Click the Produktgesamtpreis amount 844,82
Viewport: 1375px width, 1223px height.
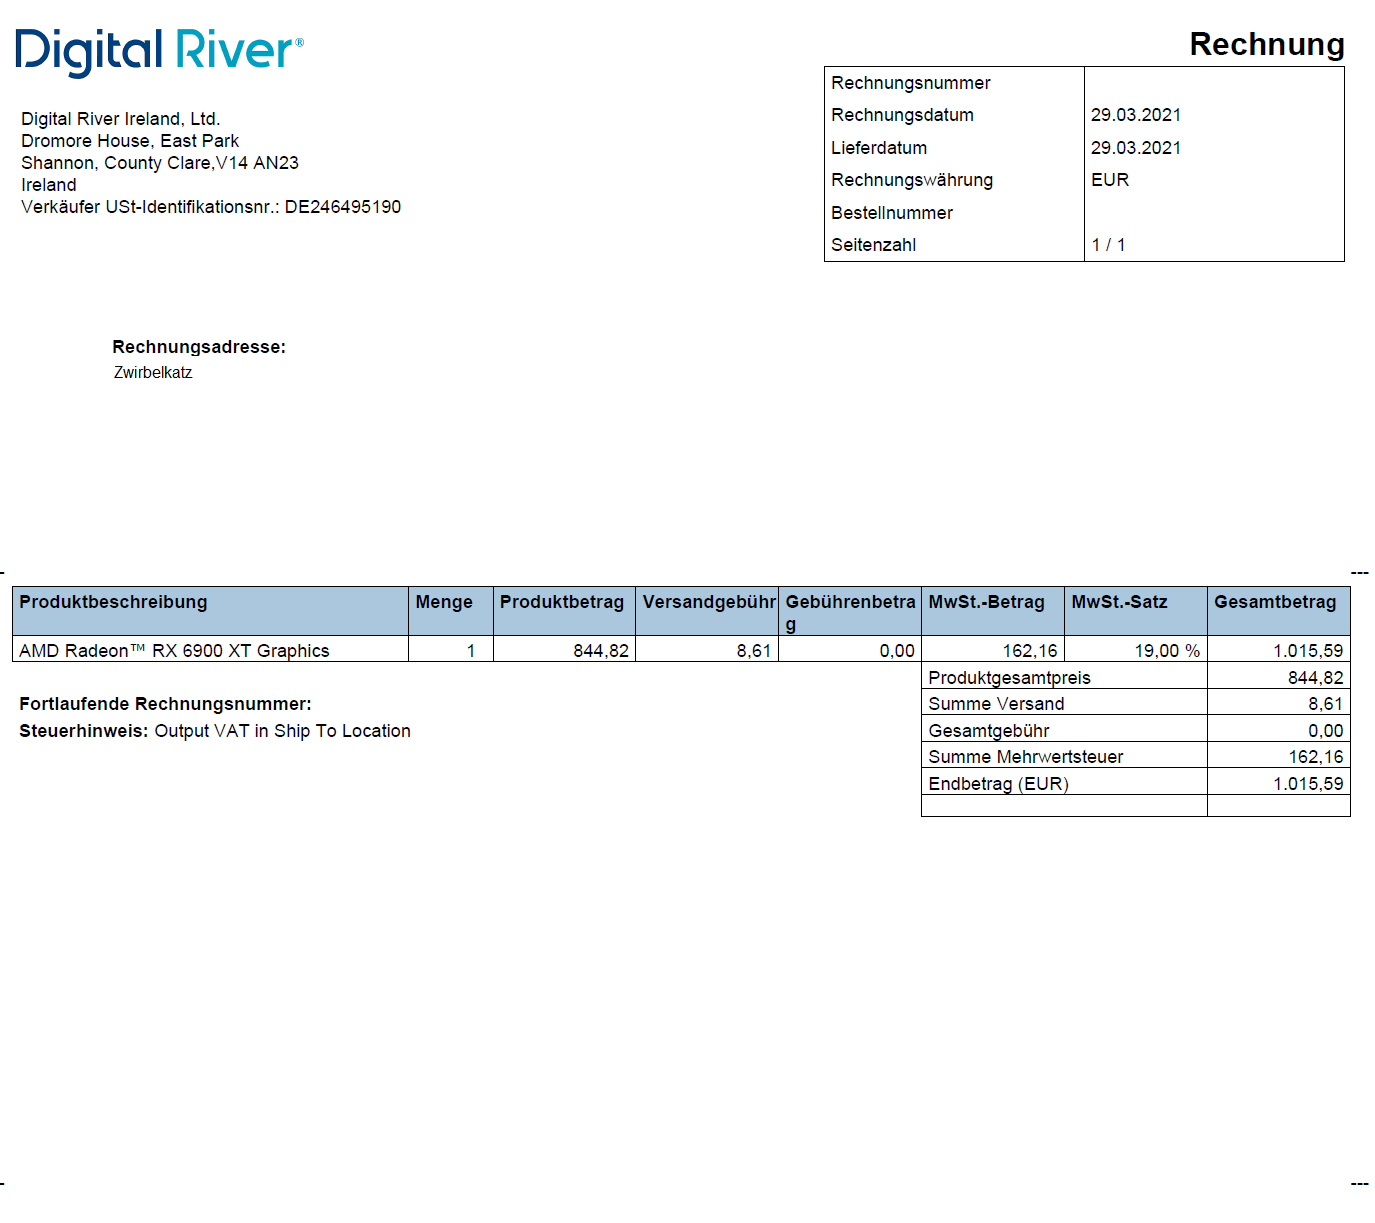[1316, 678]
